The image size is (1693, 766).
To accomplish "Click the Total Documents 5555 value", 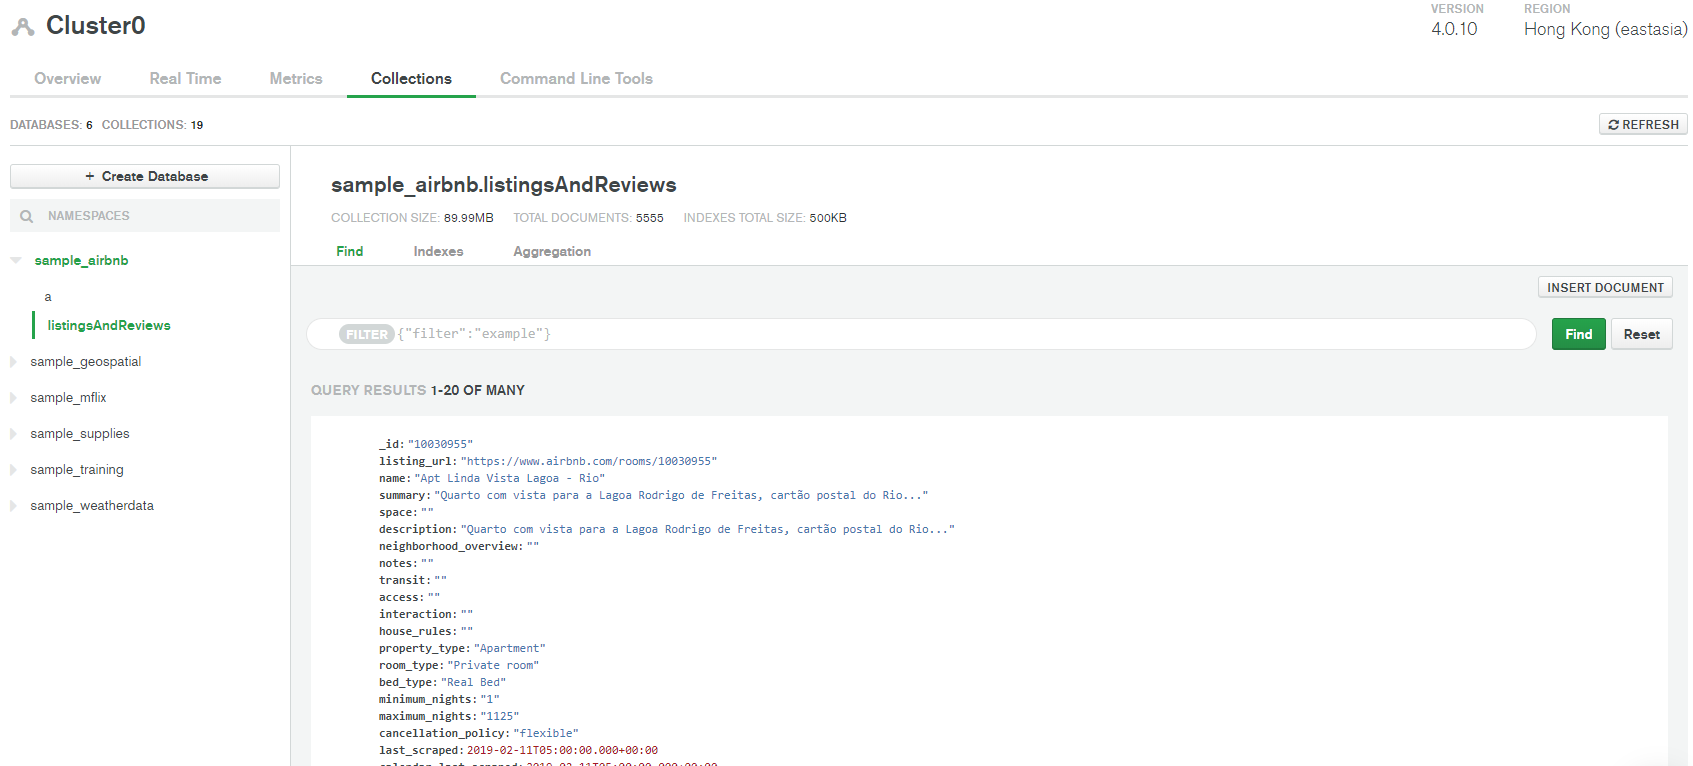I will pos(650,218).
